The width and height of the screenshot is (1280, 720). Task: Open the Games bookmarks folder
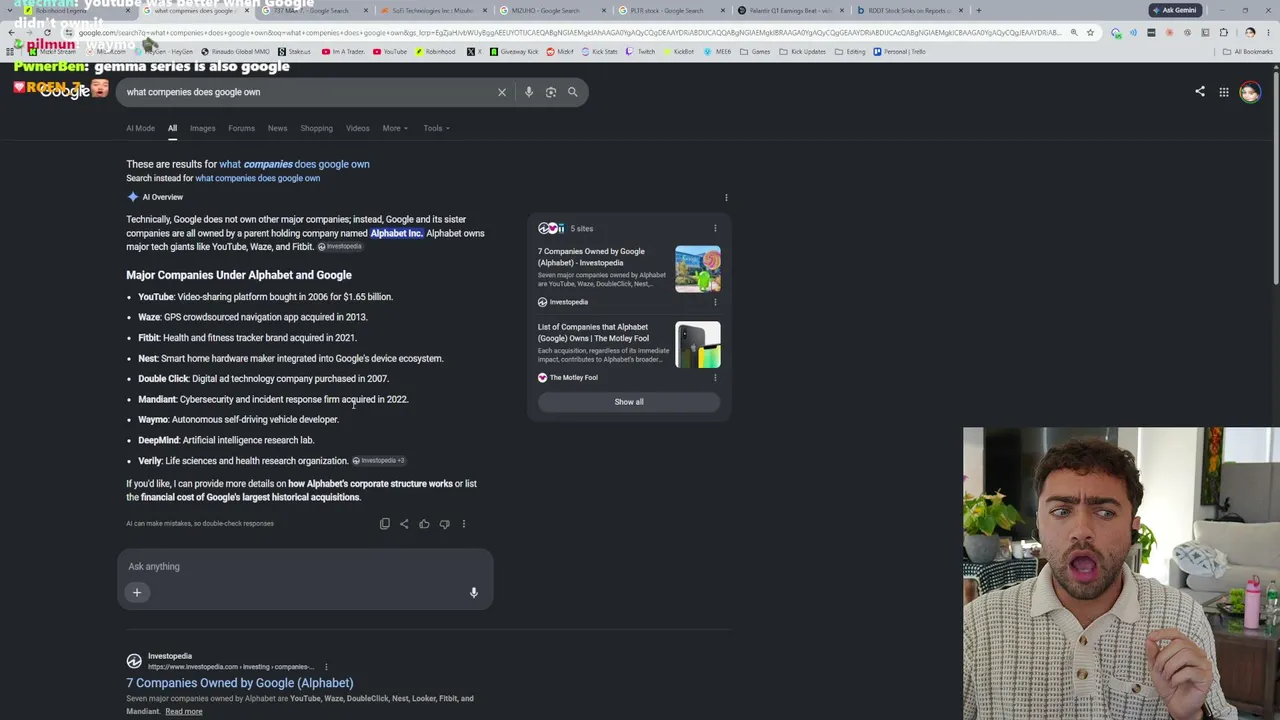tap(755, 52)
